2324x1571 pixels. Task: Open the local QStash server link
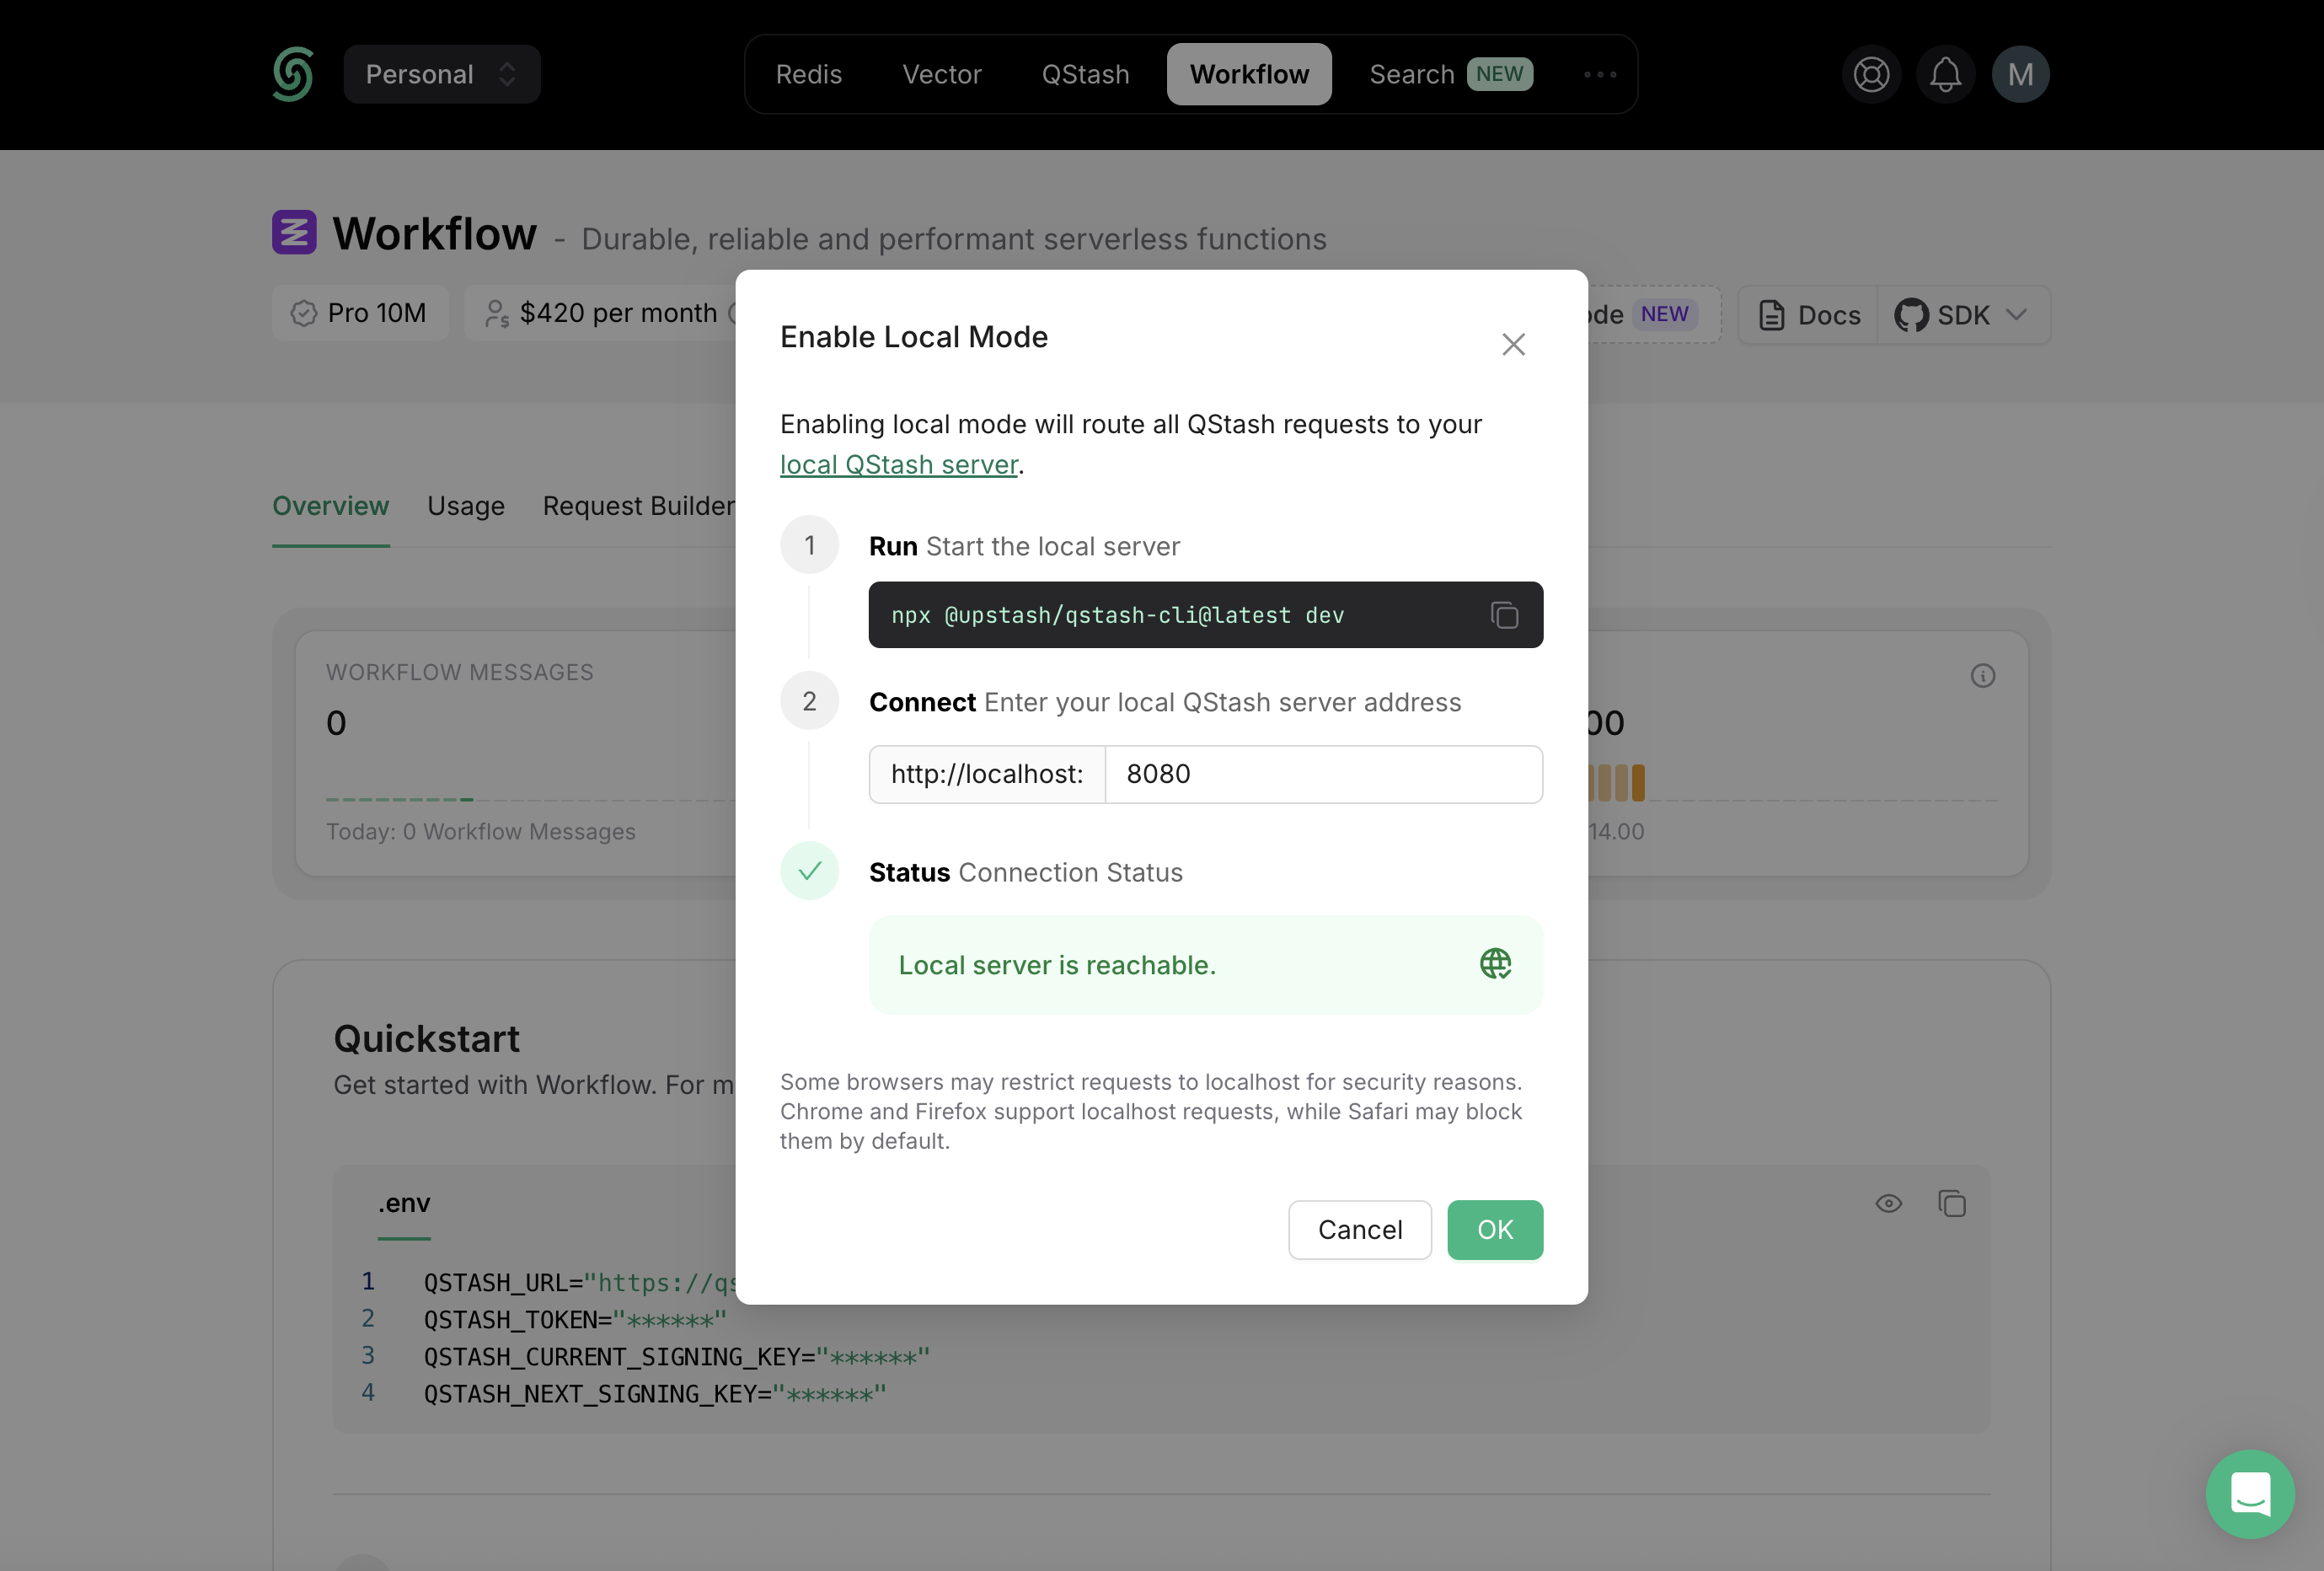[x=897, y=464]
